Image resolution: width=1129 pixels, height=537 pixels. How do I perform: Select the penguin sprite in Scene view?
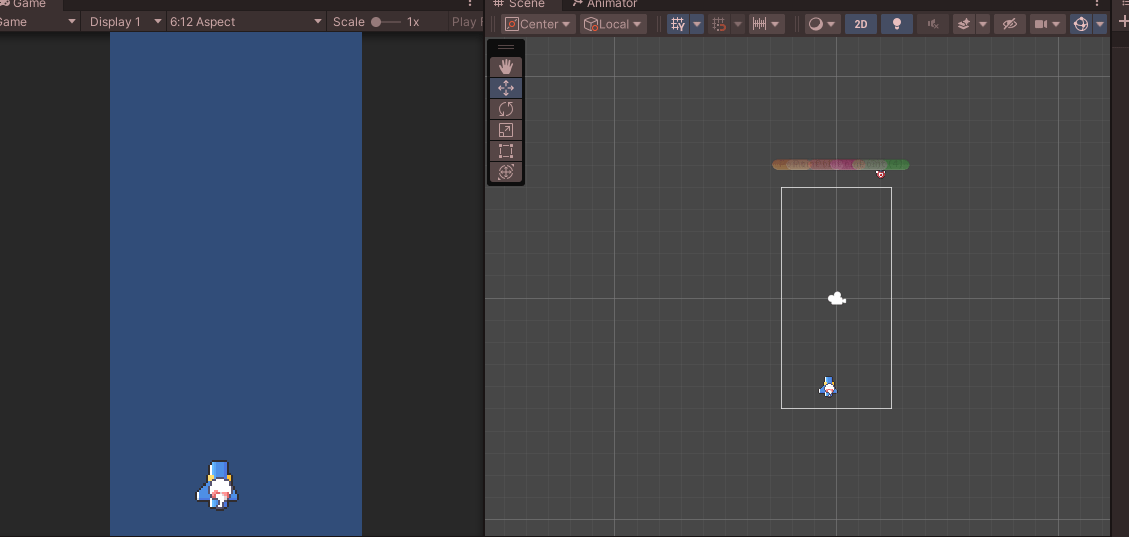point(828,387)
